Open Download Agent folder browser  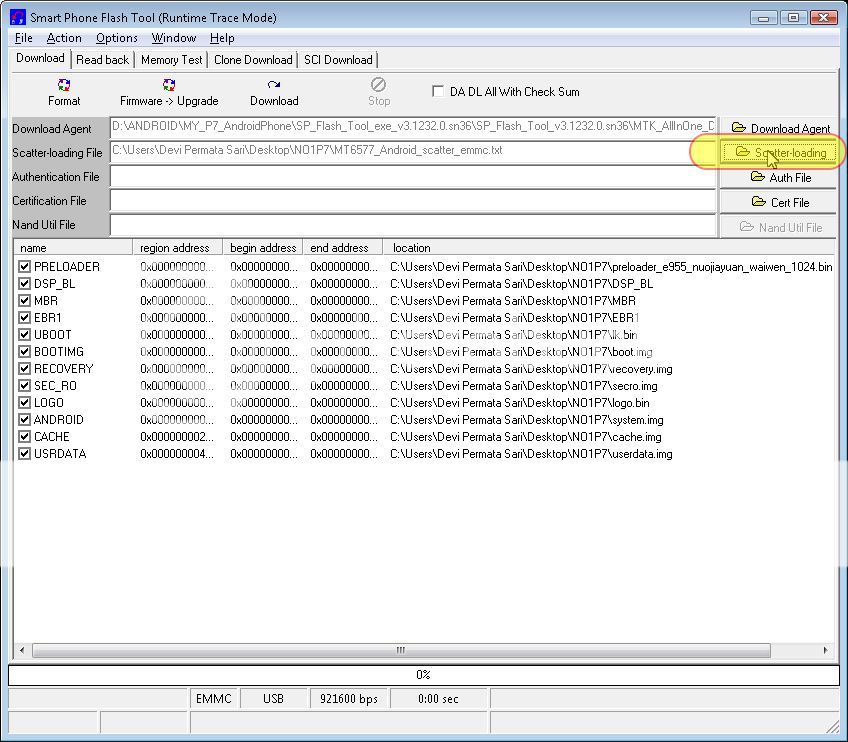(779, 128)
